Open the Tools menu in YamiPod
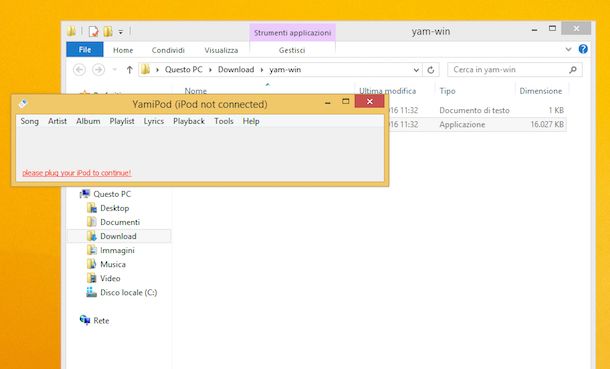The image size is (610, 369). point(224,121)
